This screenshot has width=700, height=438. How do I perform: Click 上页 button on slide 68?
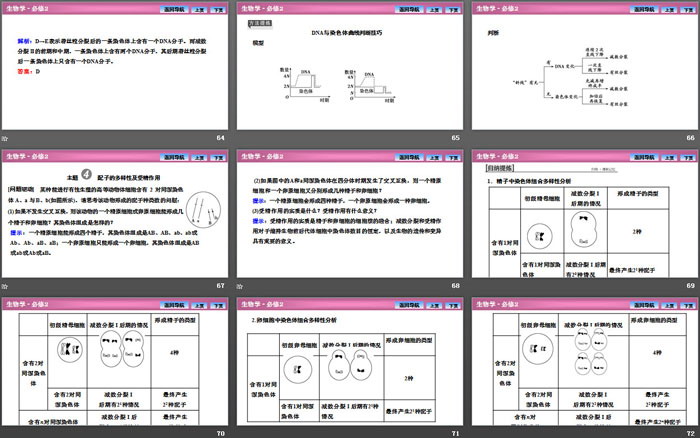pyautogui.click(x=434, y=157)
